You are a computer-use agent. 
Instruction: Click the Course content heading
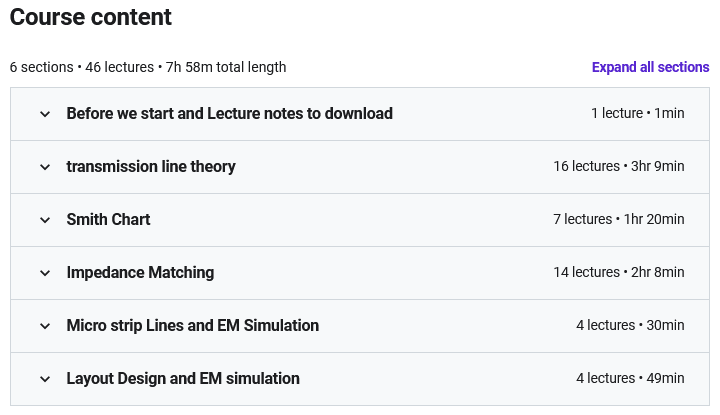pos(91,17)
